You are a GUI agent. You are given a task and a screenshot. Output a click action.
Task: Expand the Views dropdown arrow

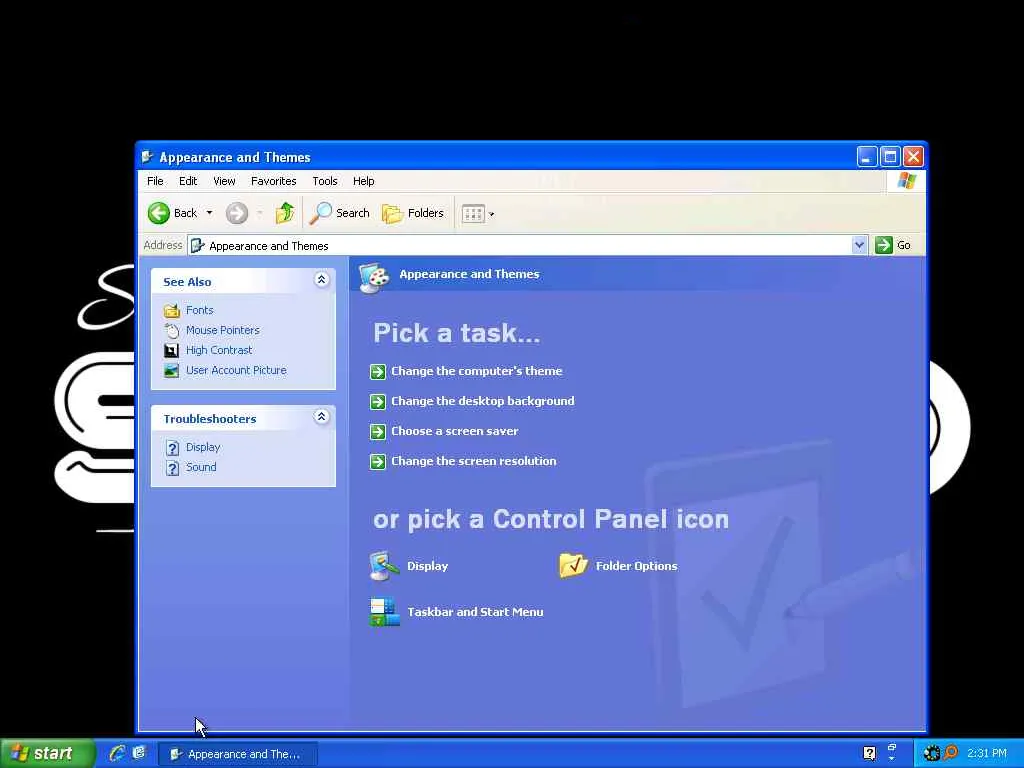[492, 214]
